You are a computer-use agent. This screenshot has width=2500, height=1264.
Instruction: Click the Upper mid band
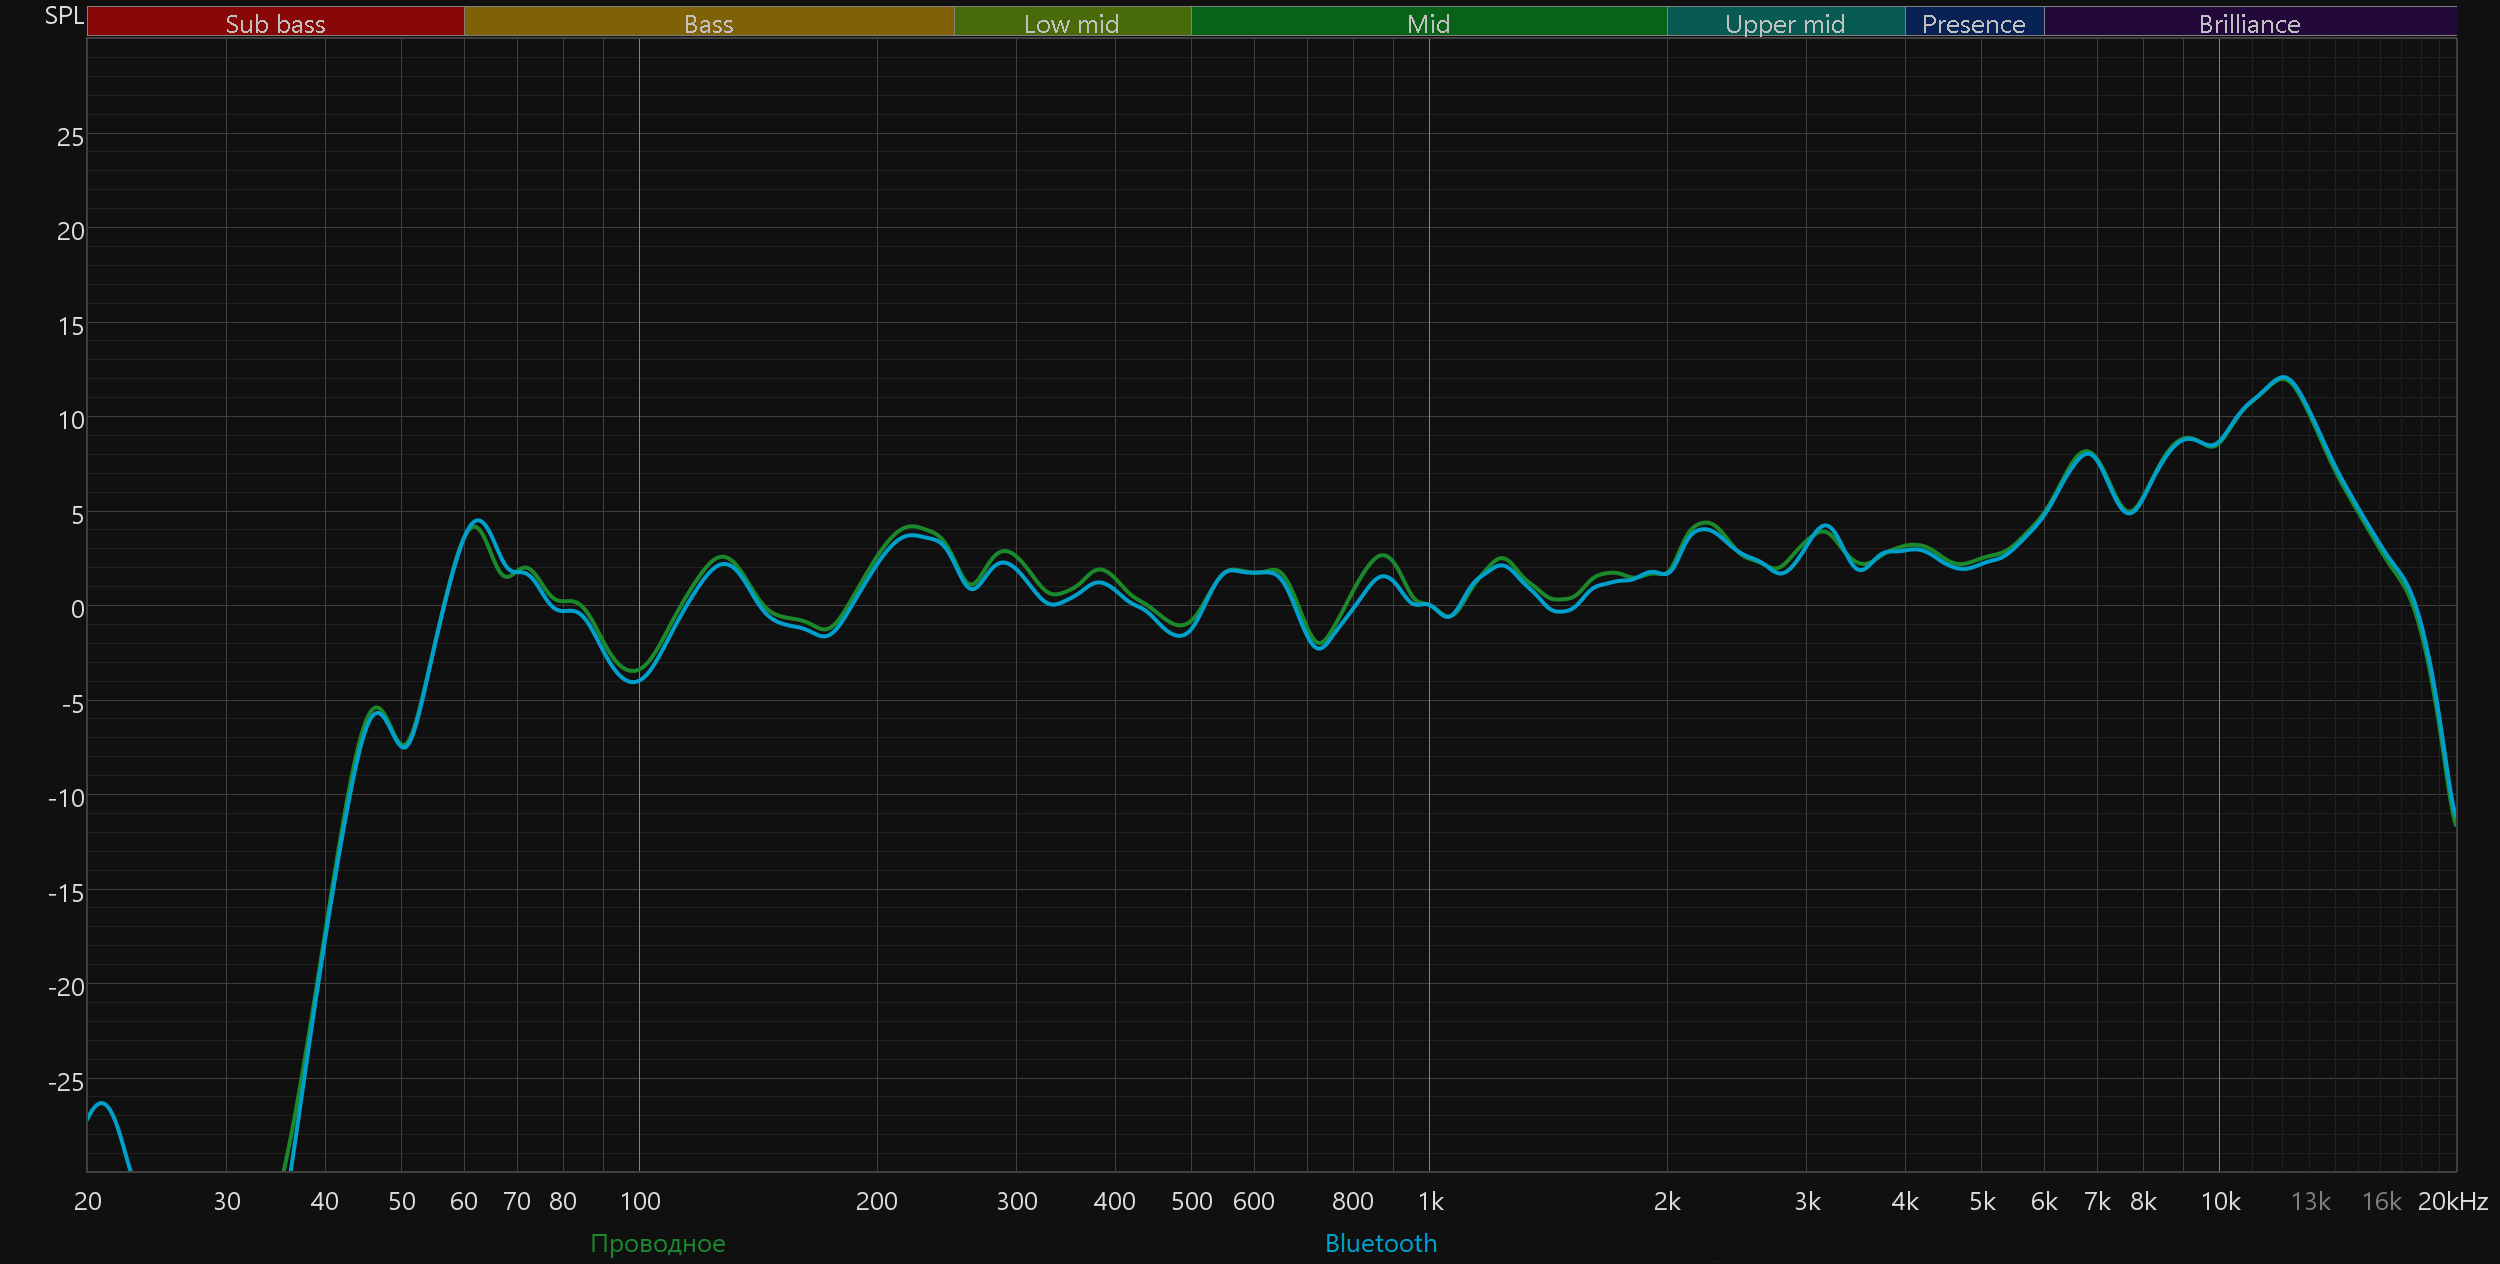[1785, 23]
